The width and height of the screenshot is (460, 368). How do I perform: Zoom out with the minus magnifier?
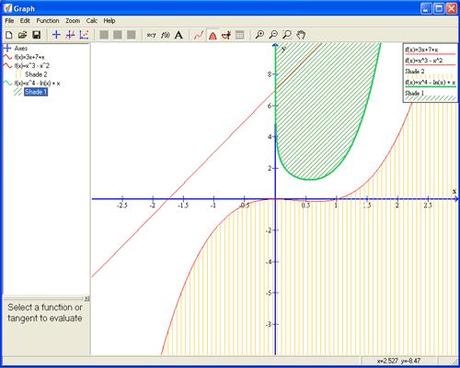[273, 35]
